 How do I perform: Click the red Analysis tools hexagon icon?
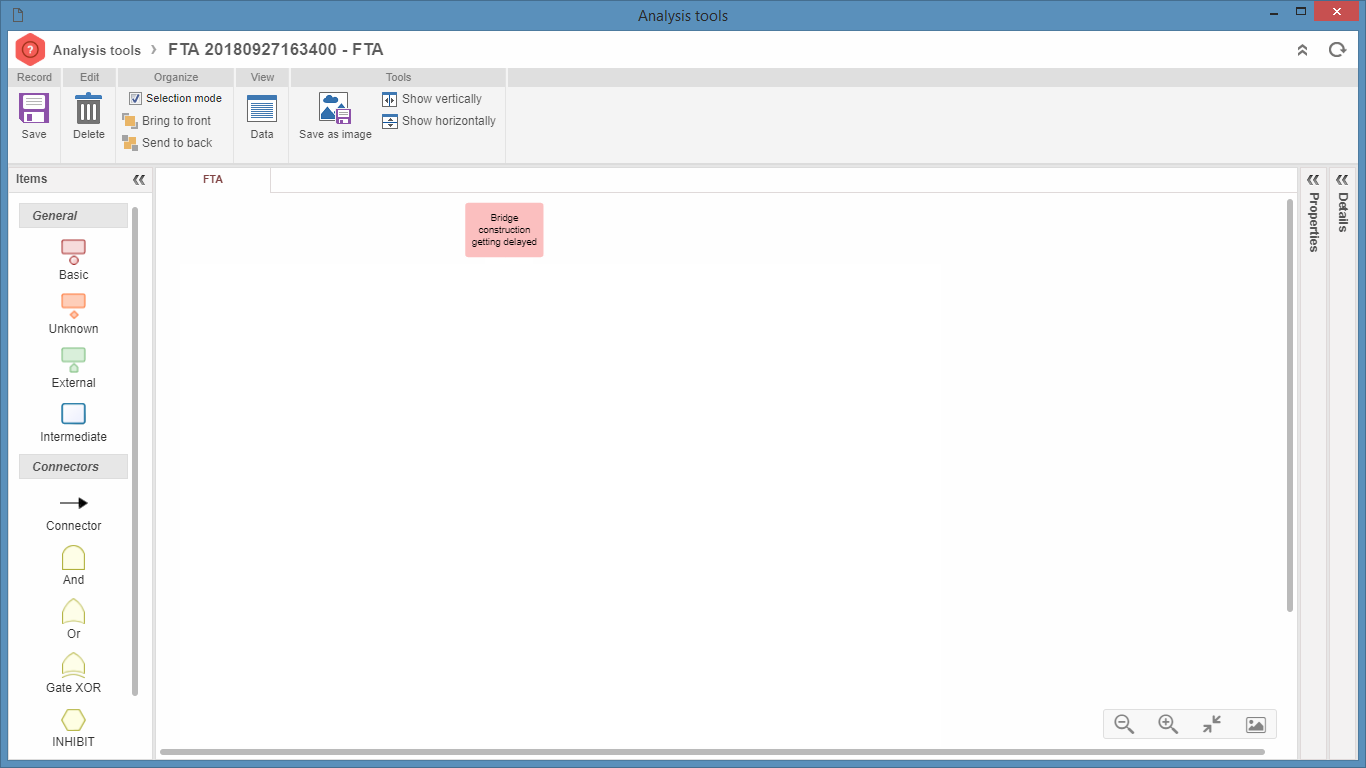click(x=30, y=49)
